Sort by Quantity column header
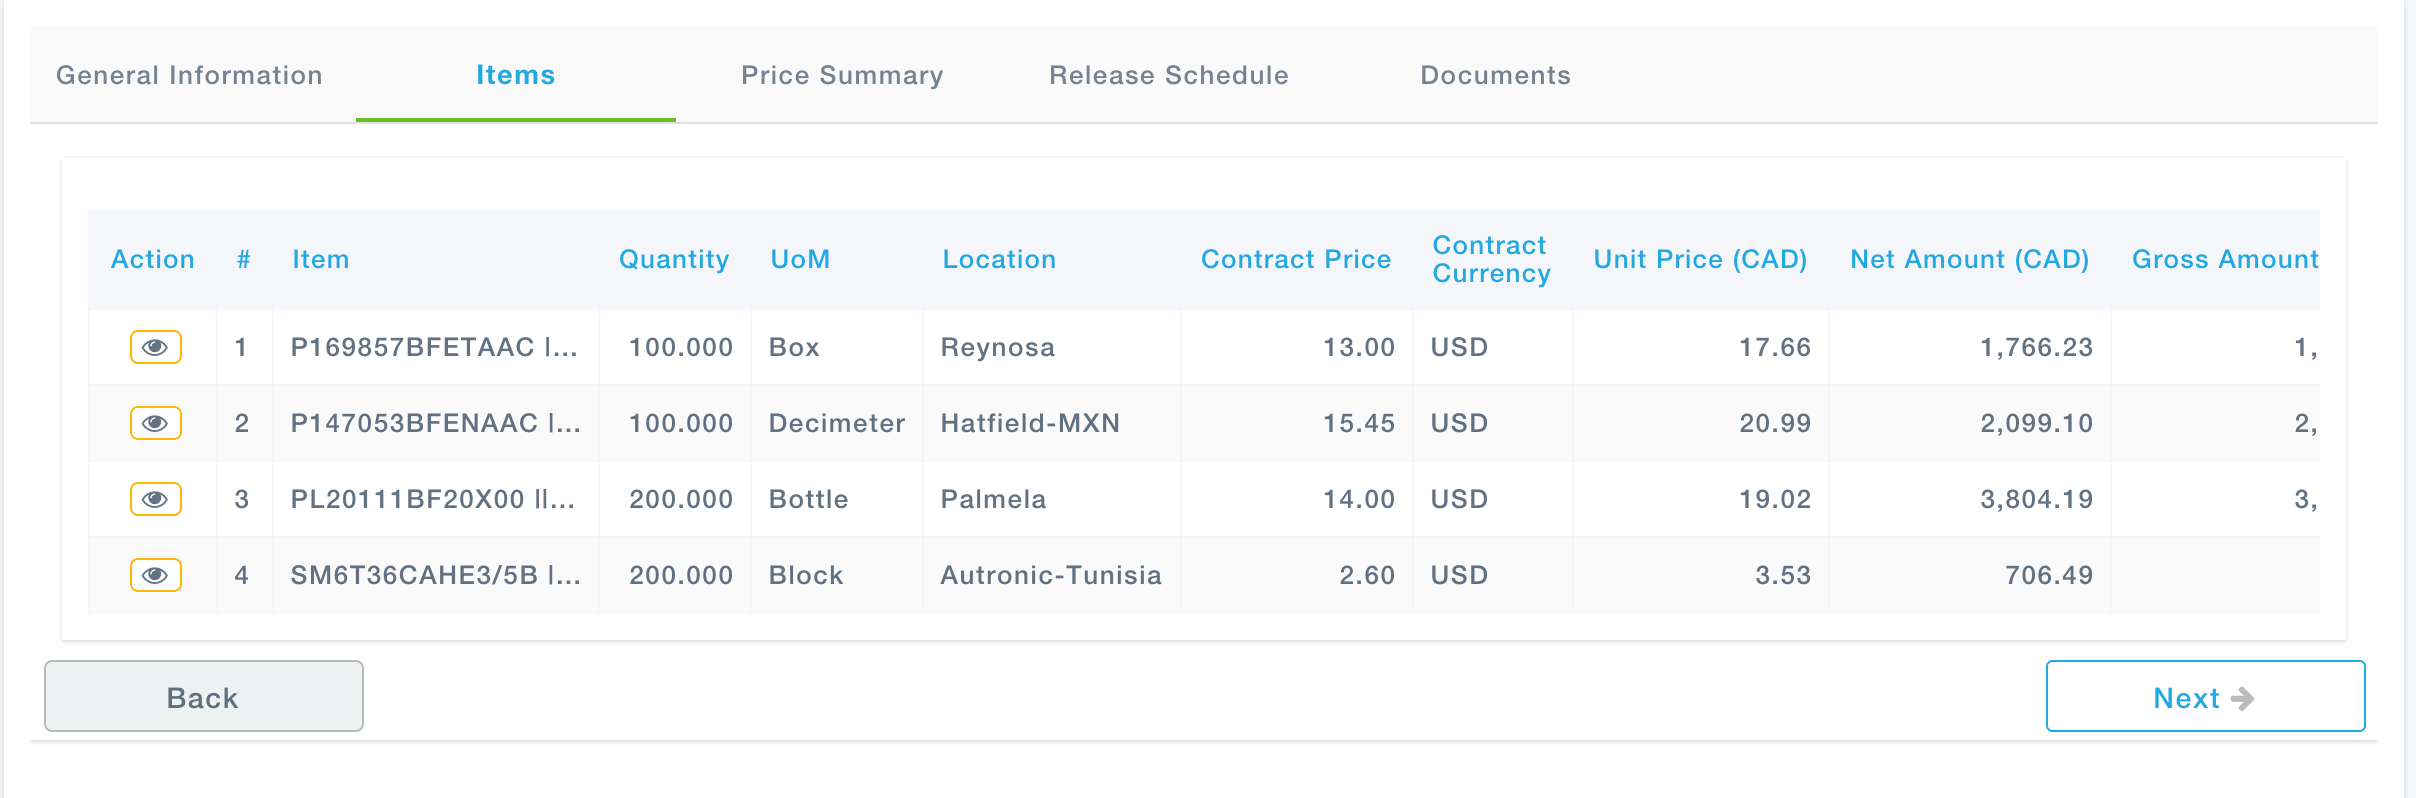Image resolution: width=2416 pixels, height=798 pixels. click(x=673, y=259)
